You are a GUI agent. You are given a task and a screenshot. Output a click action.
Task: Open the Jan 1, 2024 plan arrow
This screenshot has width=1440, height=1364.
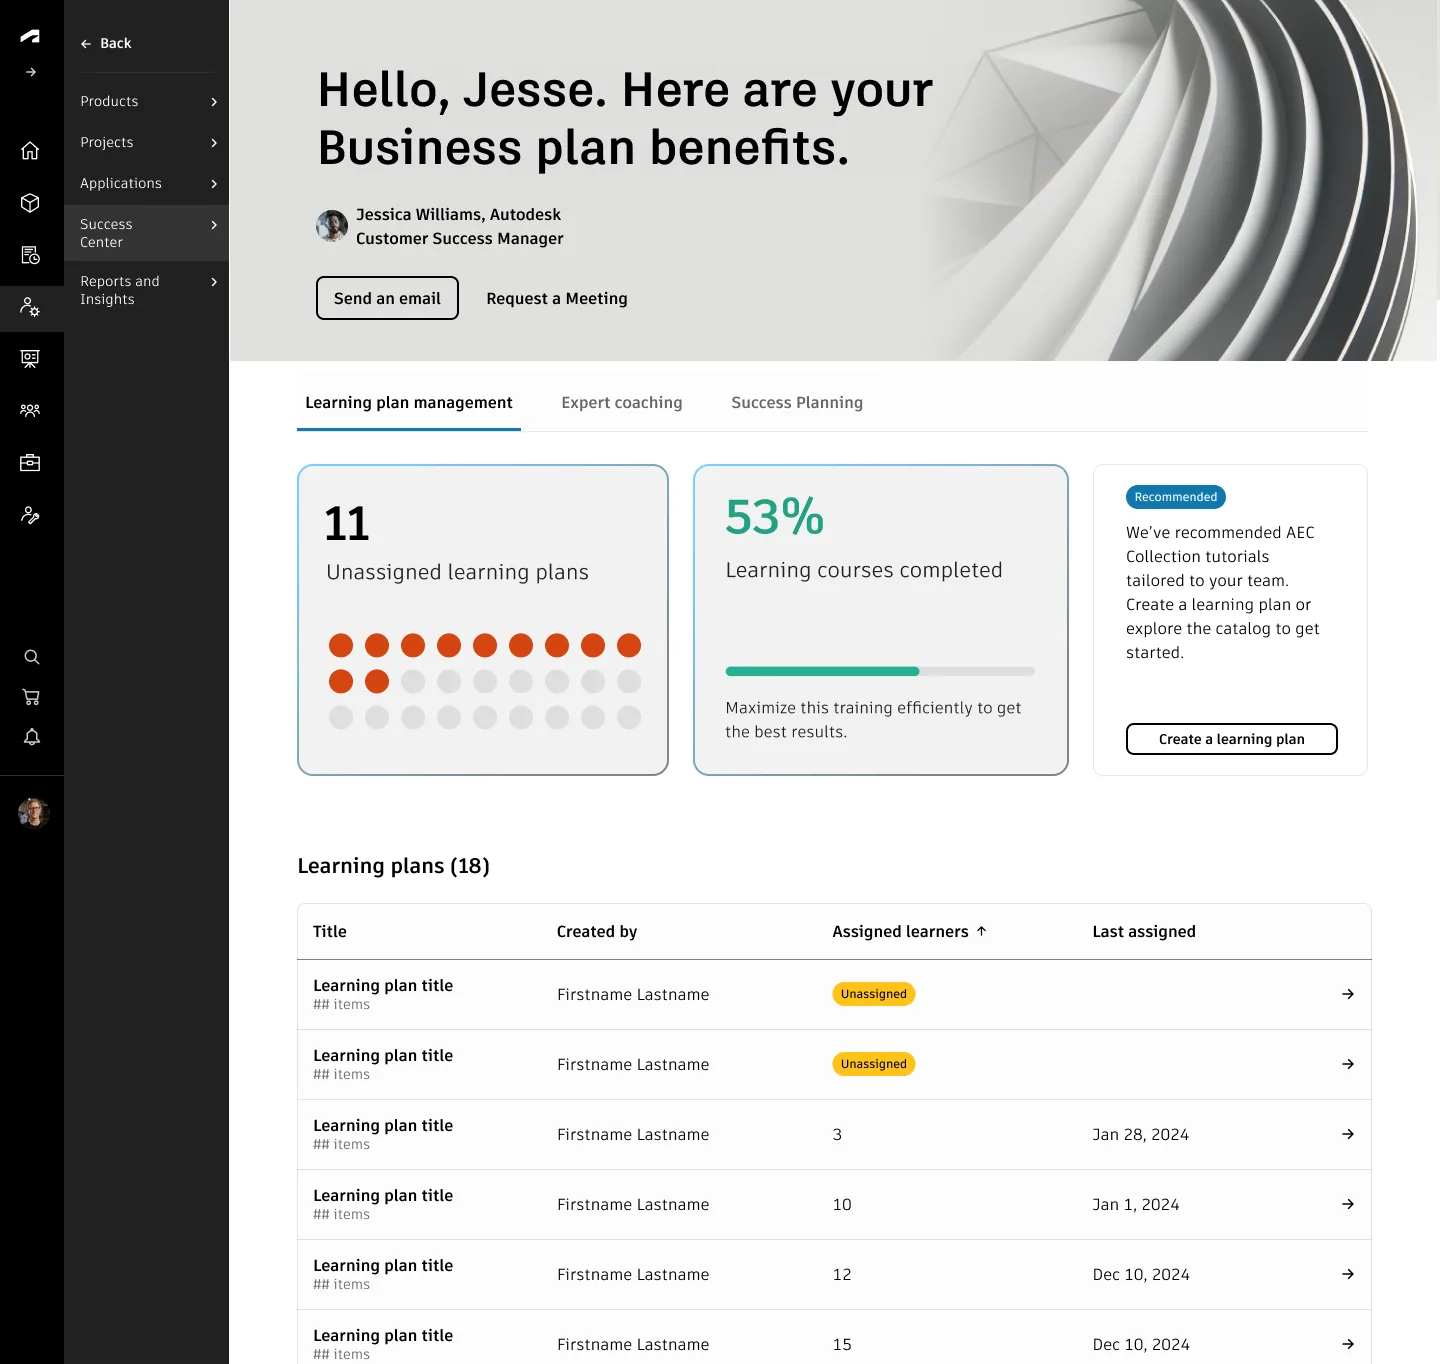[x=1348, y=1204]
